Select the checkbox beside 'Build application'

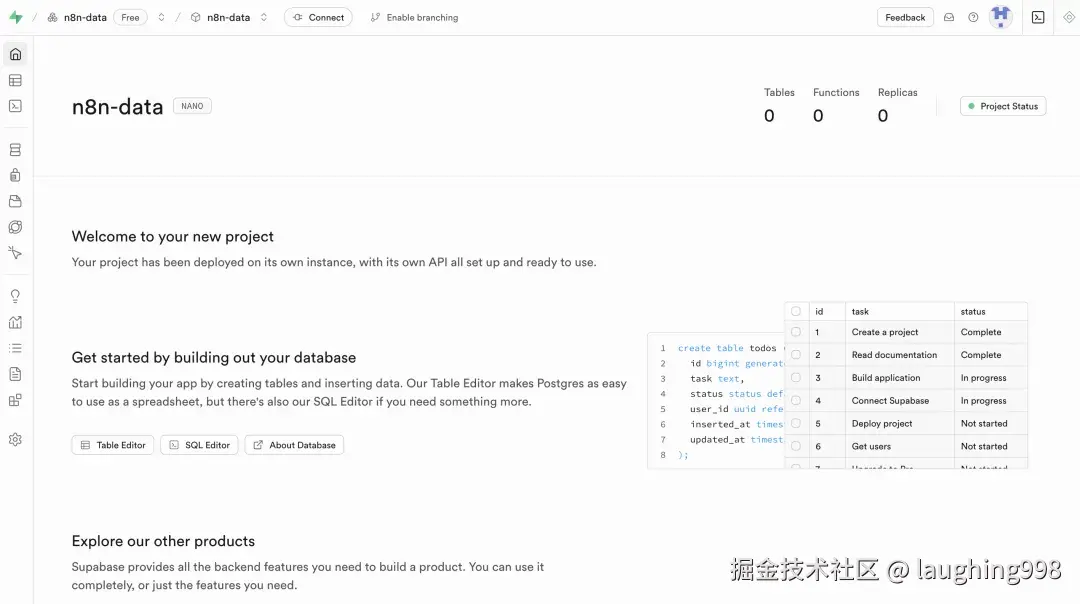(x=796, y=377)
